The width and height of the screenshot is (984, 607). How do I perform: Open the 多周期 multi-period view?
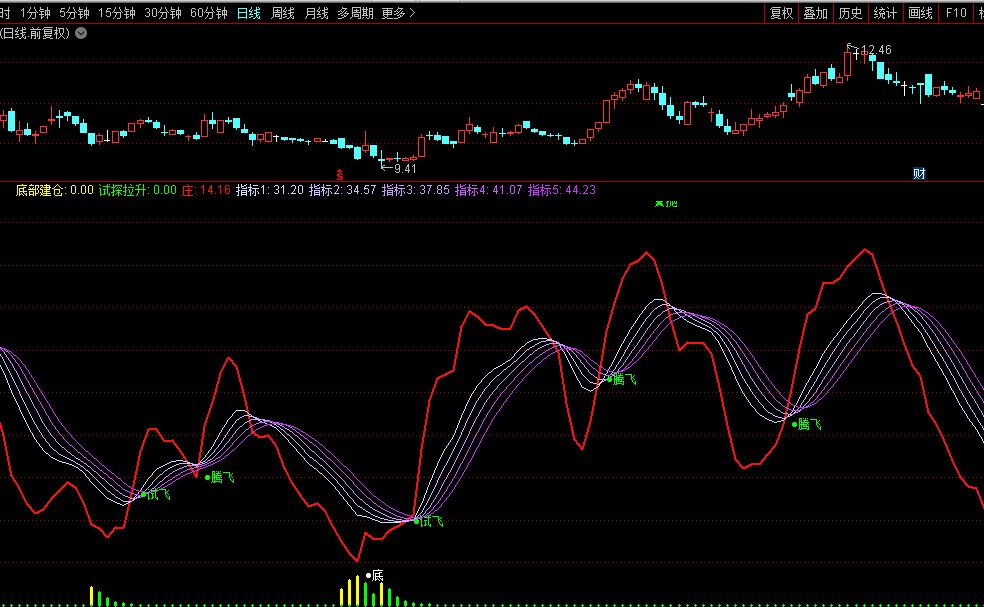(355, 13)
